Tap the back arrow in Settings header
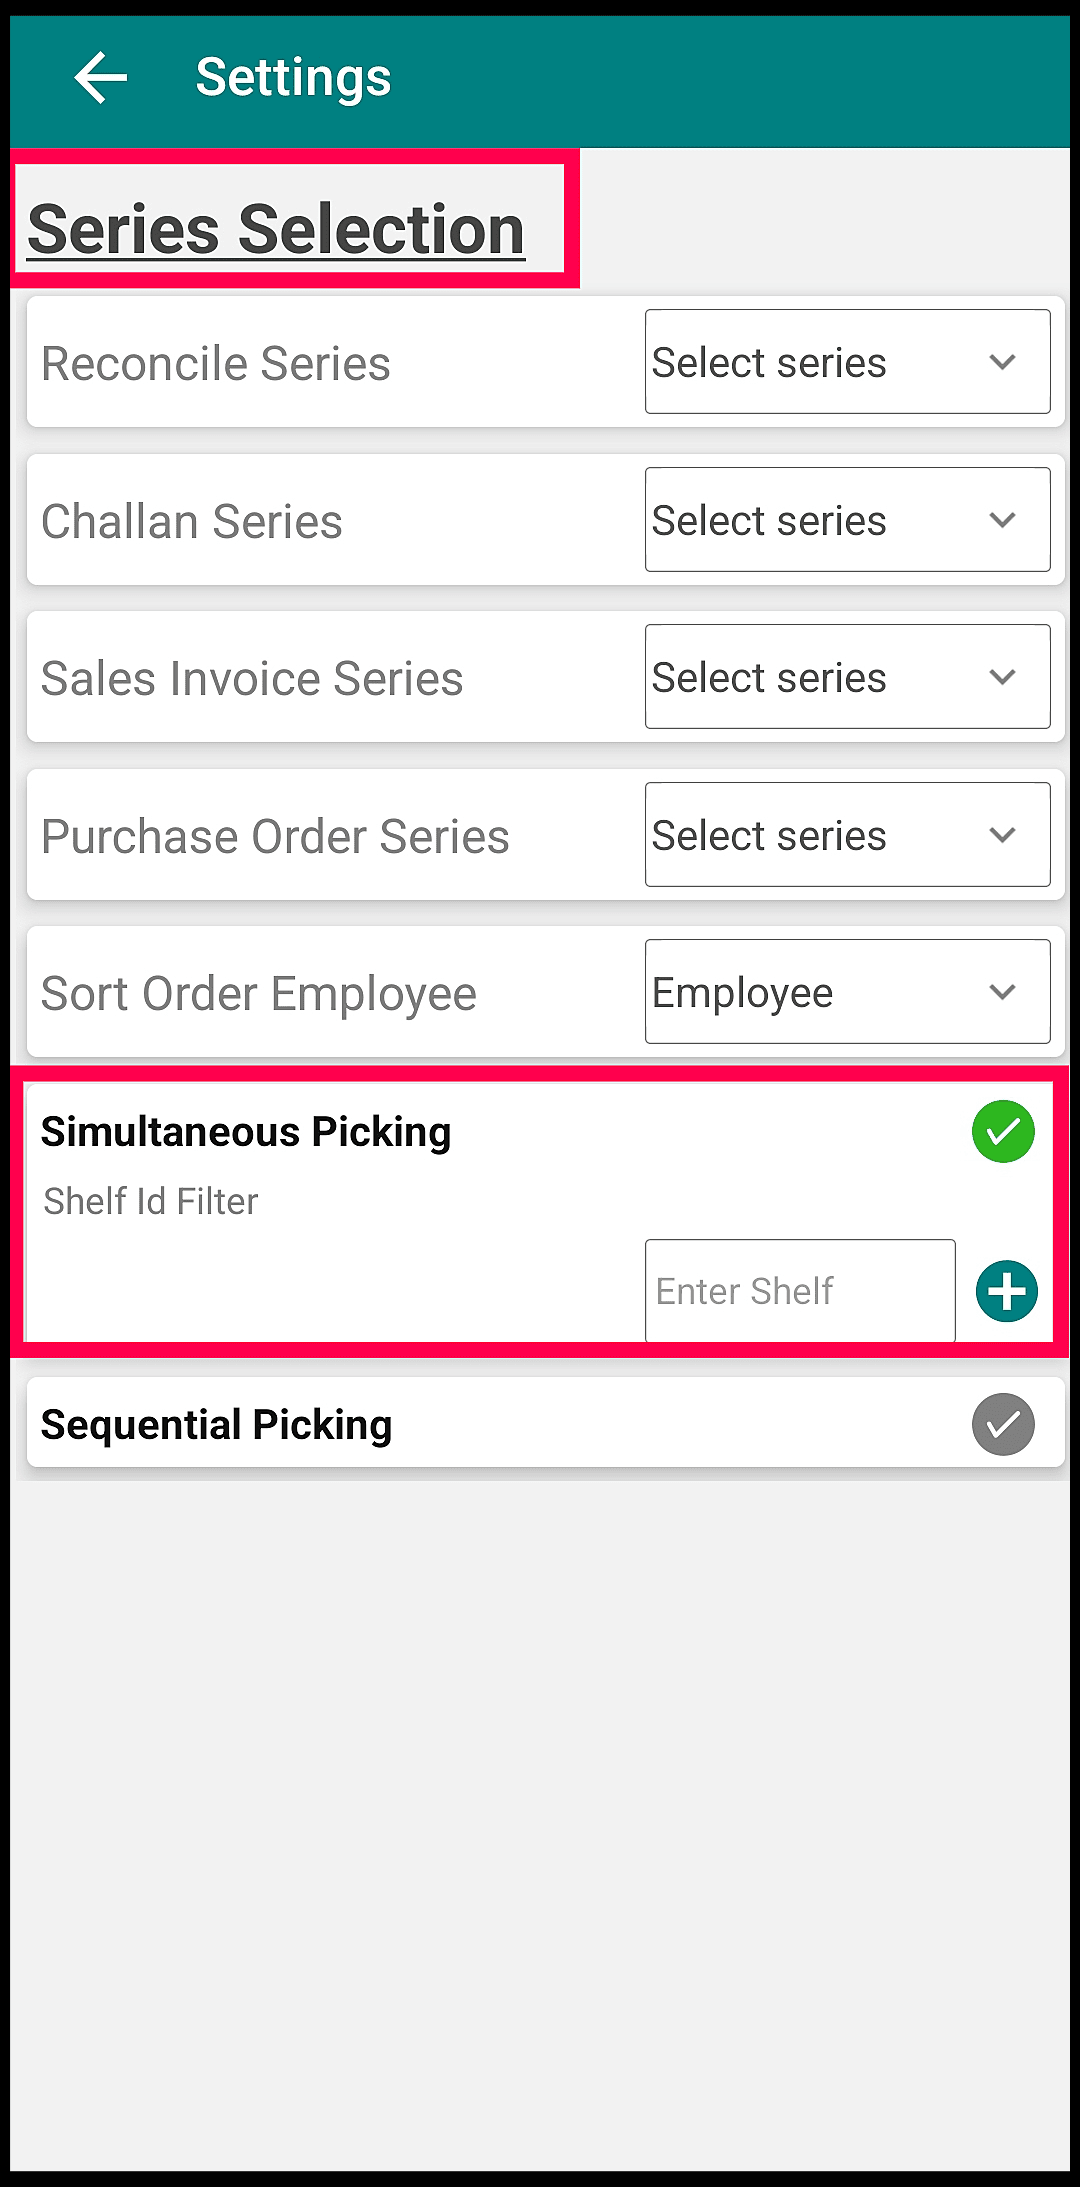 click(x=101, y=77)
